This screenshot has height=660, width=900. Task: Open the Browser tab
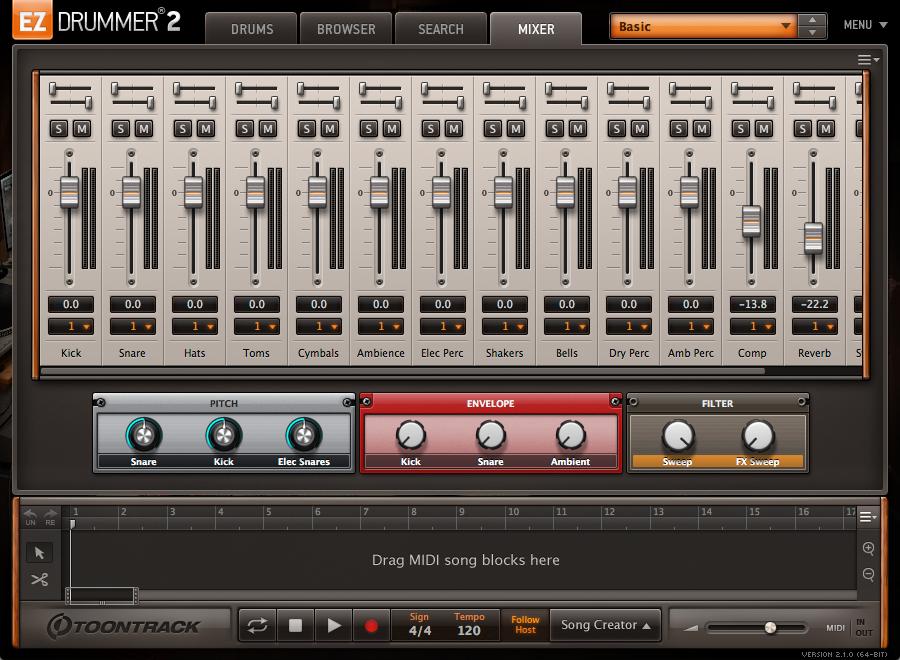(x=346, y=29)
